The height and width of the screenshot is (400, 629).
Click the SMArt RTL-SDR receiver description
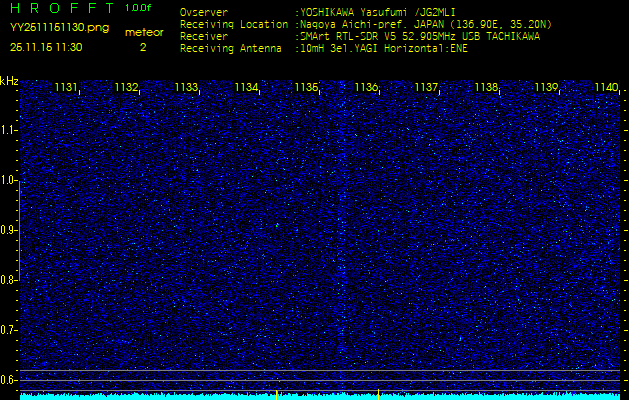420,35
